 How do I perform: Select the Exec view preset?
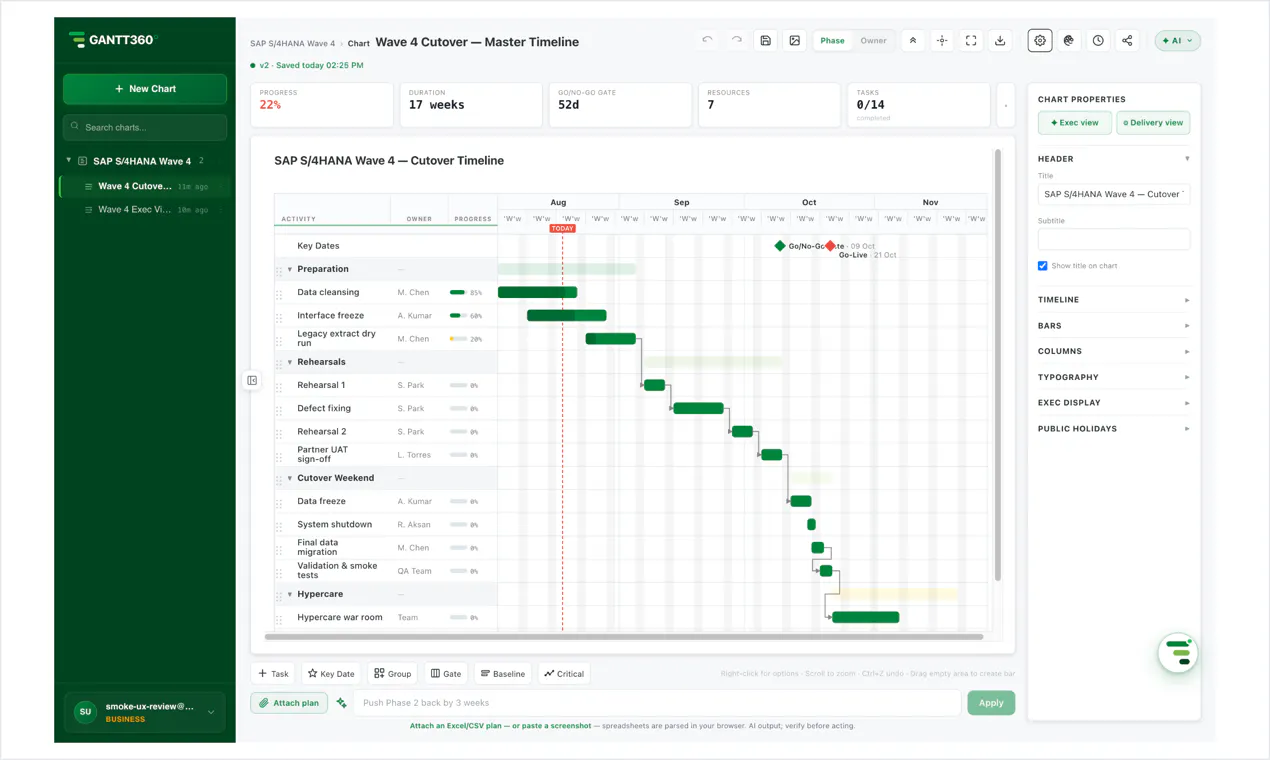(1075, 123)
